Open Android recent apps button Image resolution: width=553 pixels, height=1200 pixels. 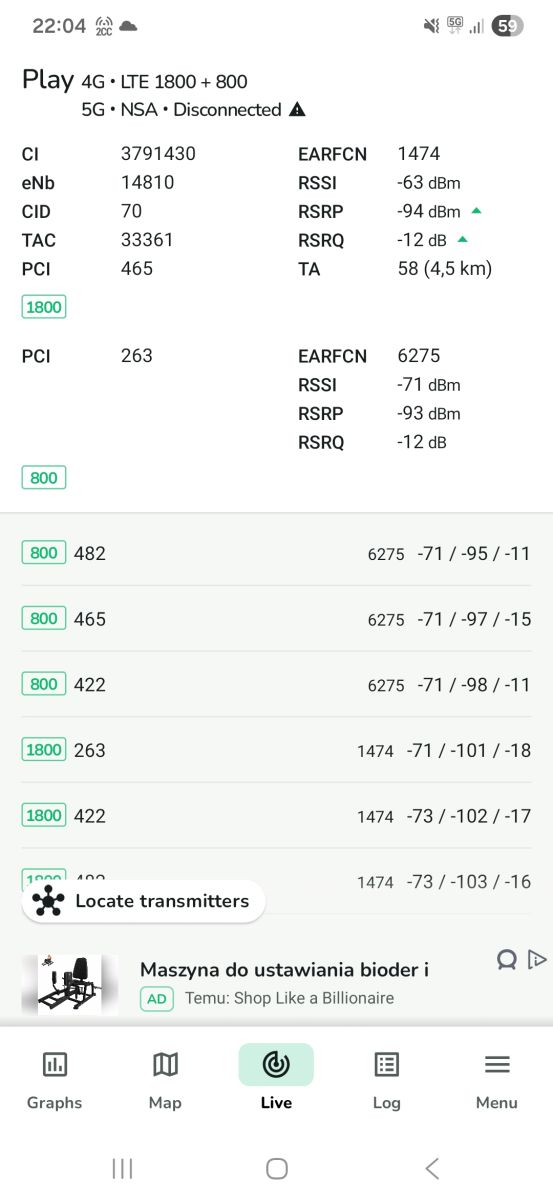click(x=123, y=1168)
